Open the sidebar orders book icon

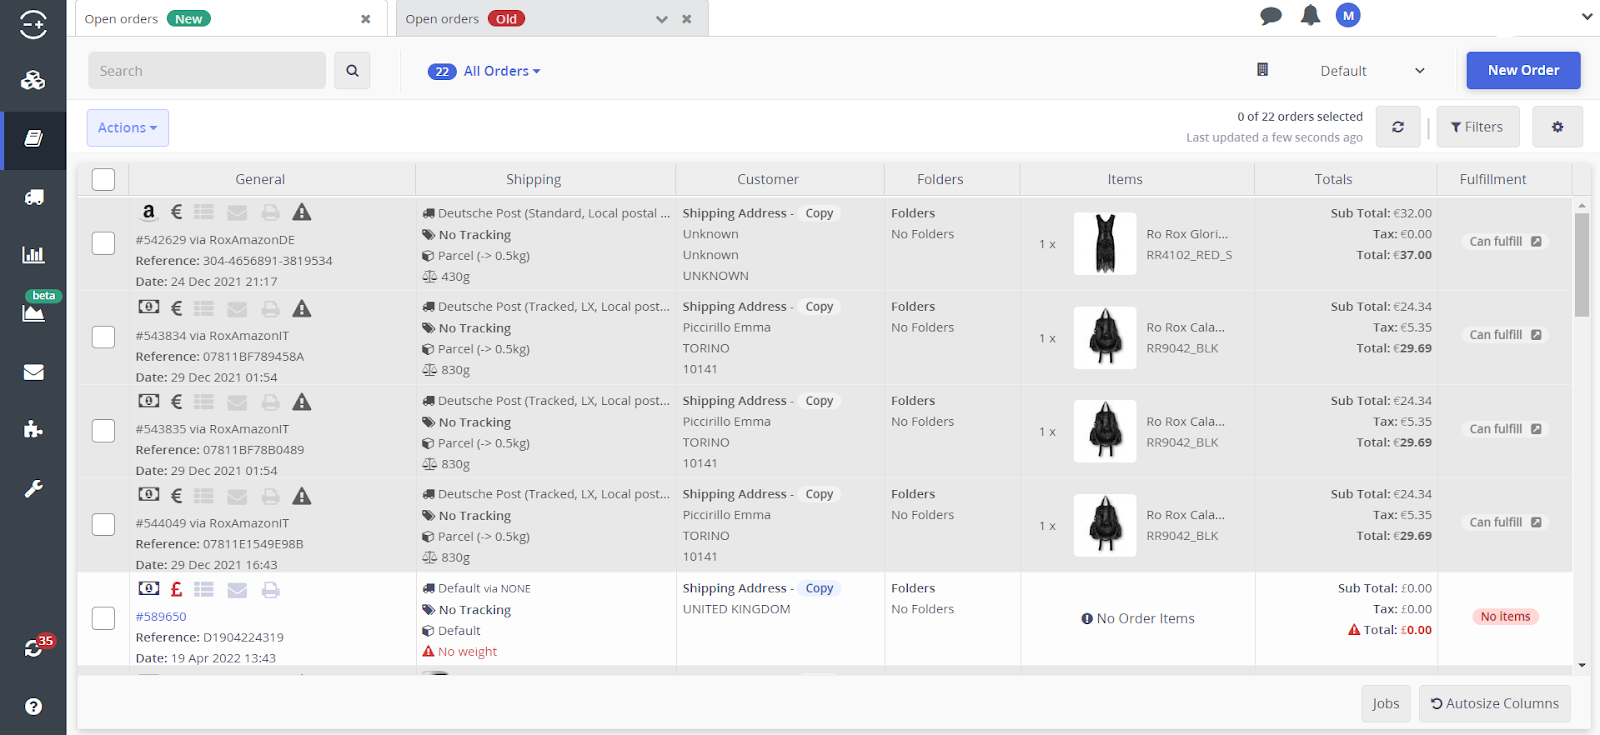(x=33, y=139)
